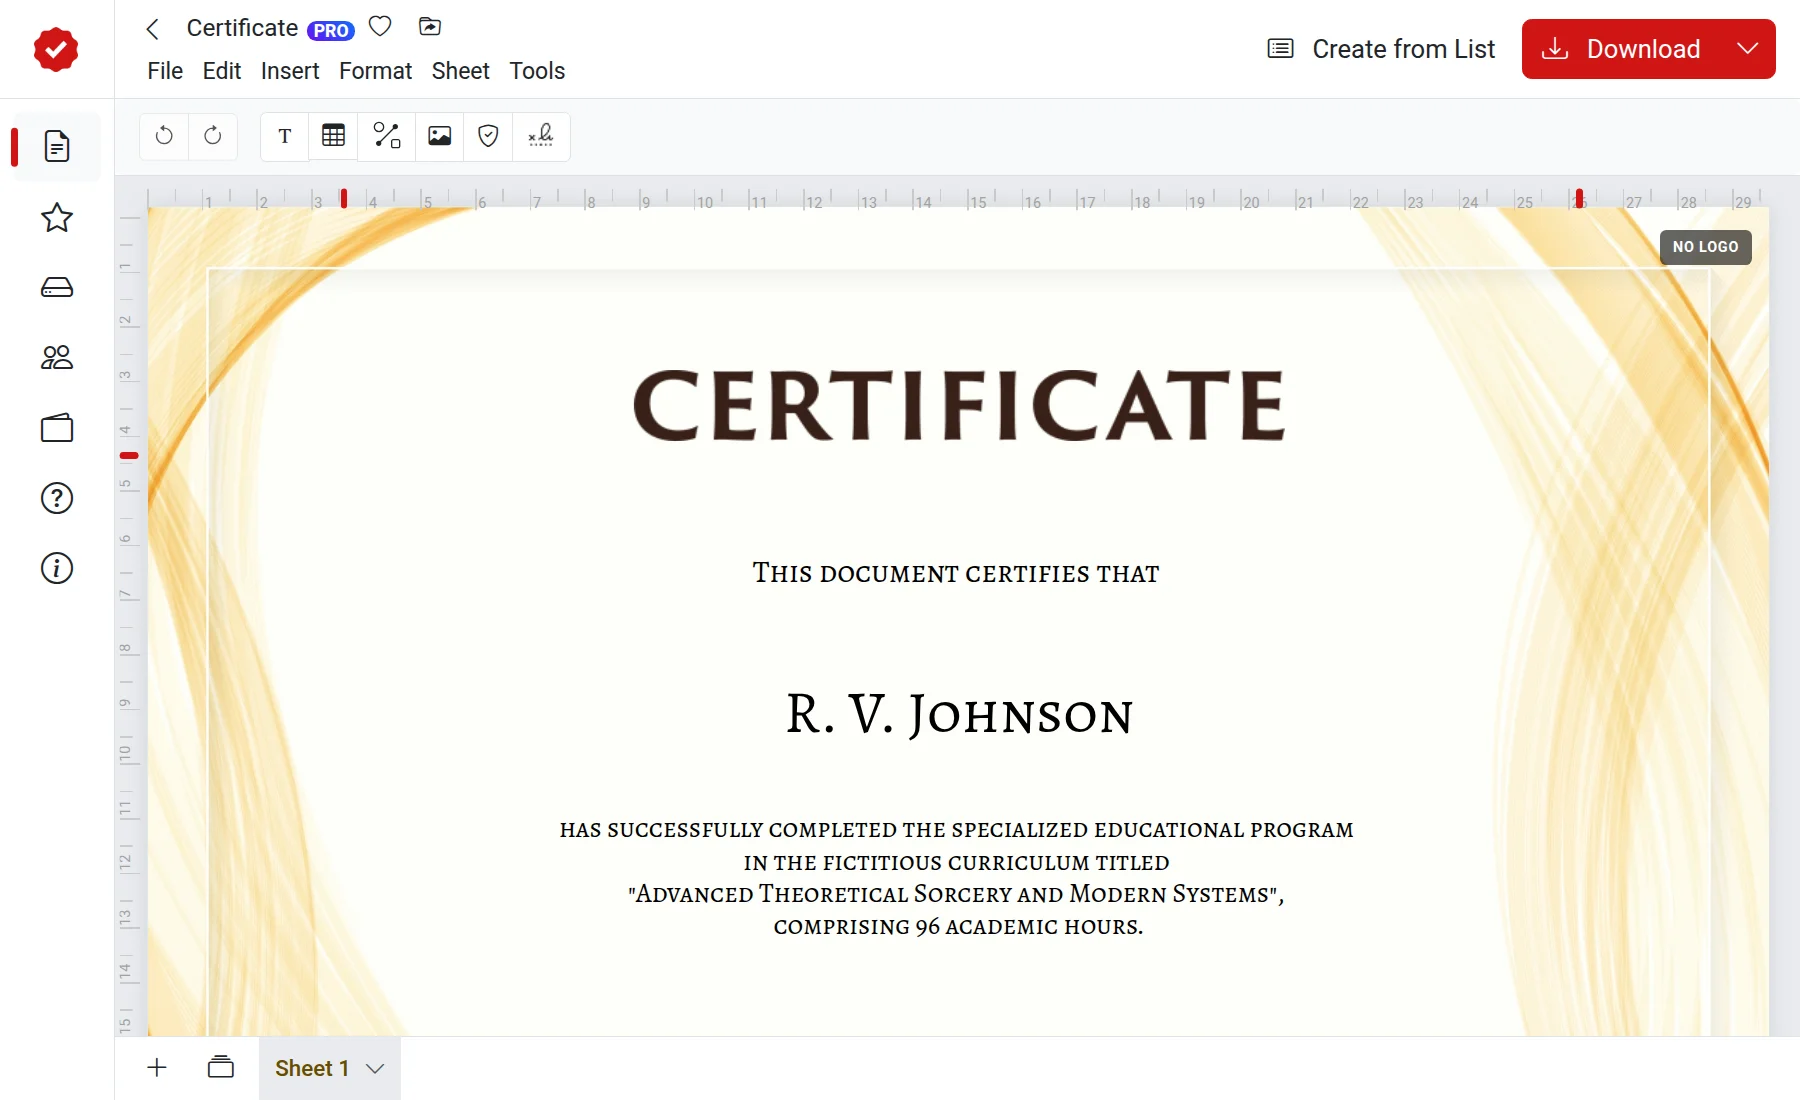This screenshot has height=1100, width=1800.
Task: Open the wallet sidebar icon
Action: 57,428
